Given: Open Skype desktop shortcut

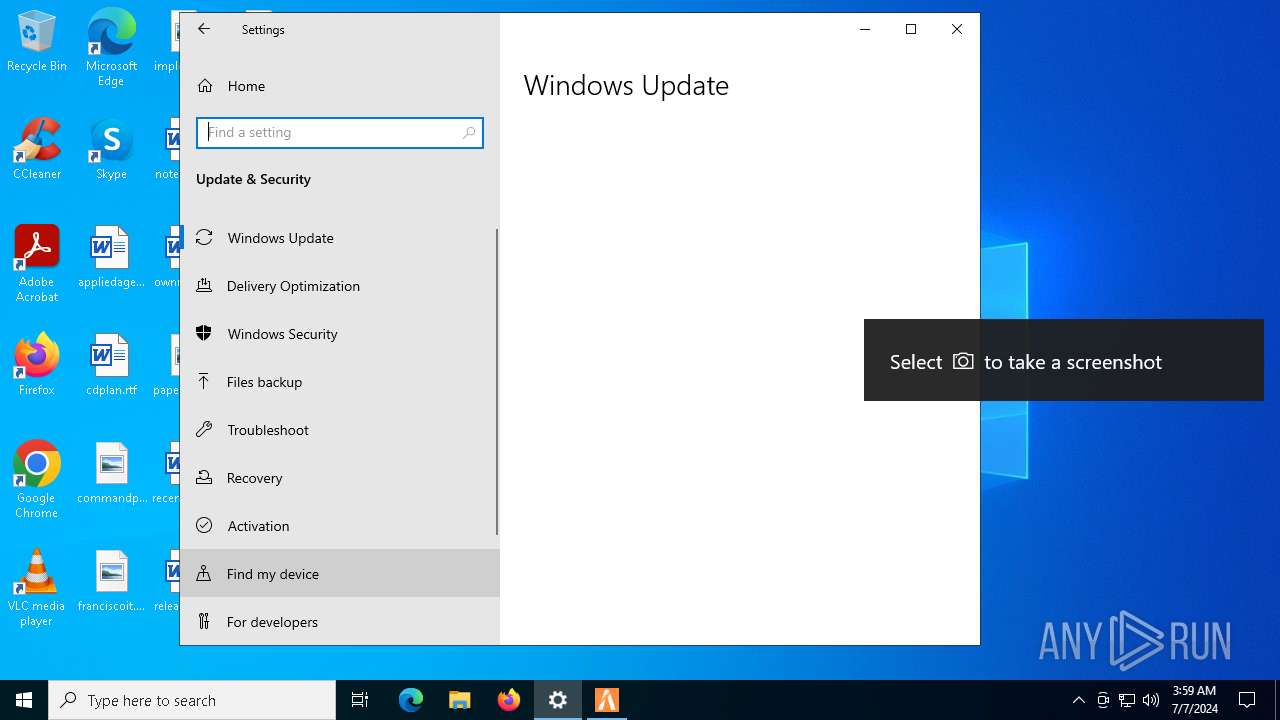Looking at the screenshot, I should 111,150.
